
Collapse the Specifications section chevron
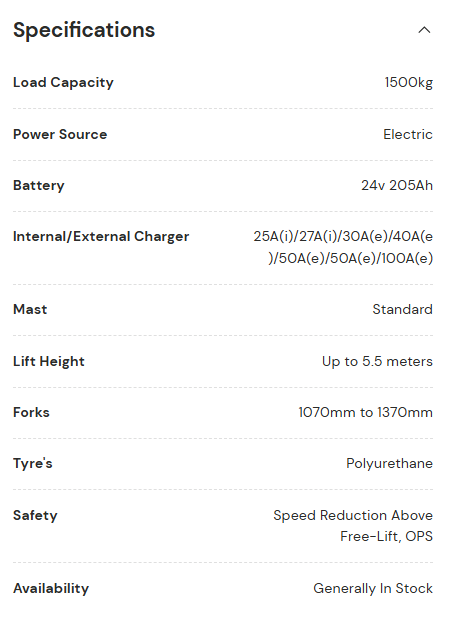(x=424, y=30)
